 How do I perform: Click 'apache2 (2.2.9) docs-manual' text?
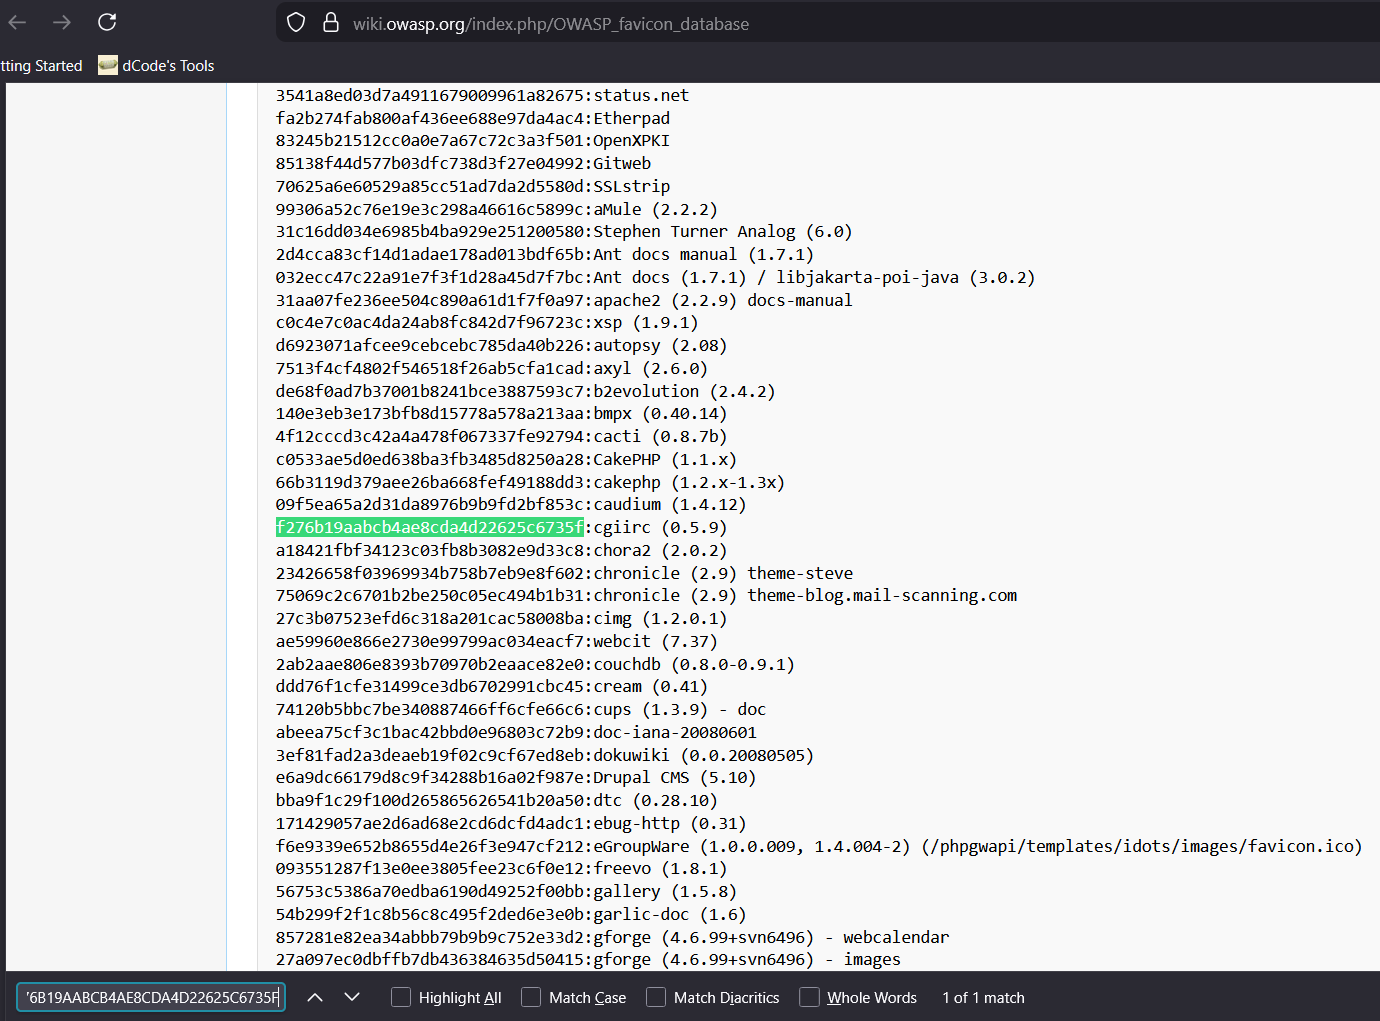(x=723, y=301)
